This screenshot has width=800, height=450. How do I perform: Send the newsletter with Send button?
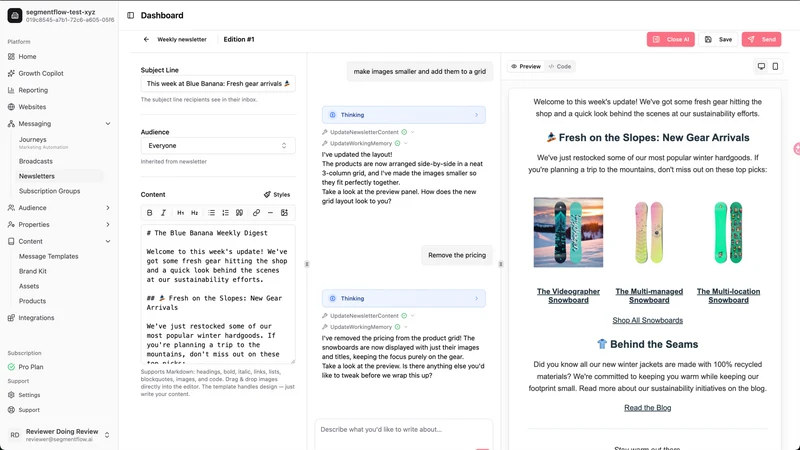pos(761,39)
